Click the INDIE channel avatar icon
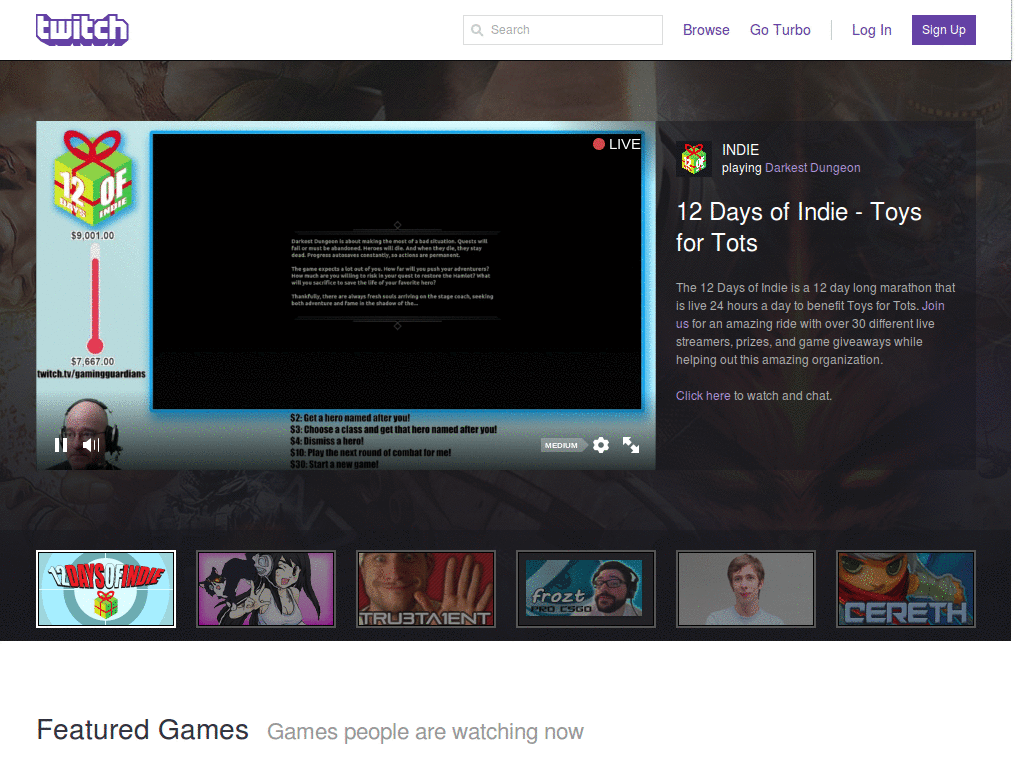The height and width of the screenshot is (768, 1024). 694,159
